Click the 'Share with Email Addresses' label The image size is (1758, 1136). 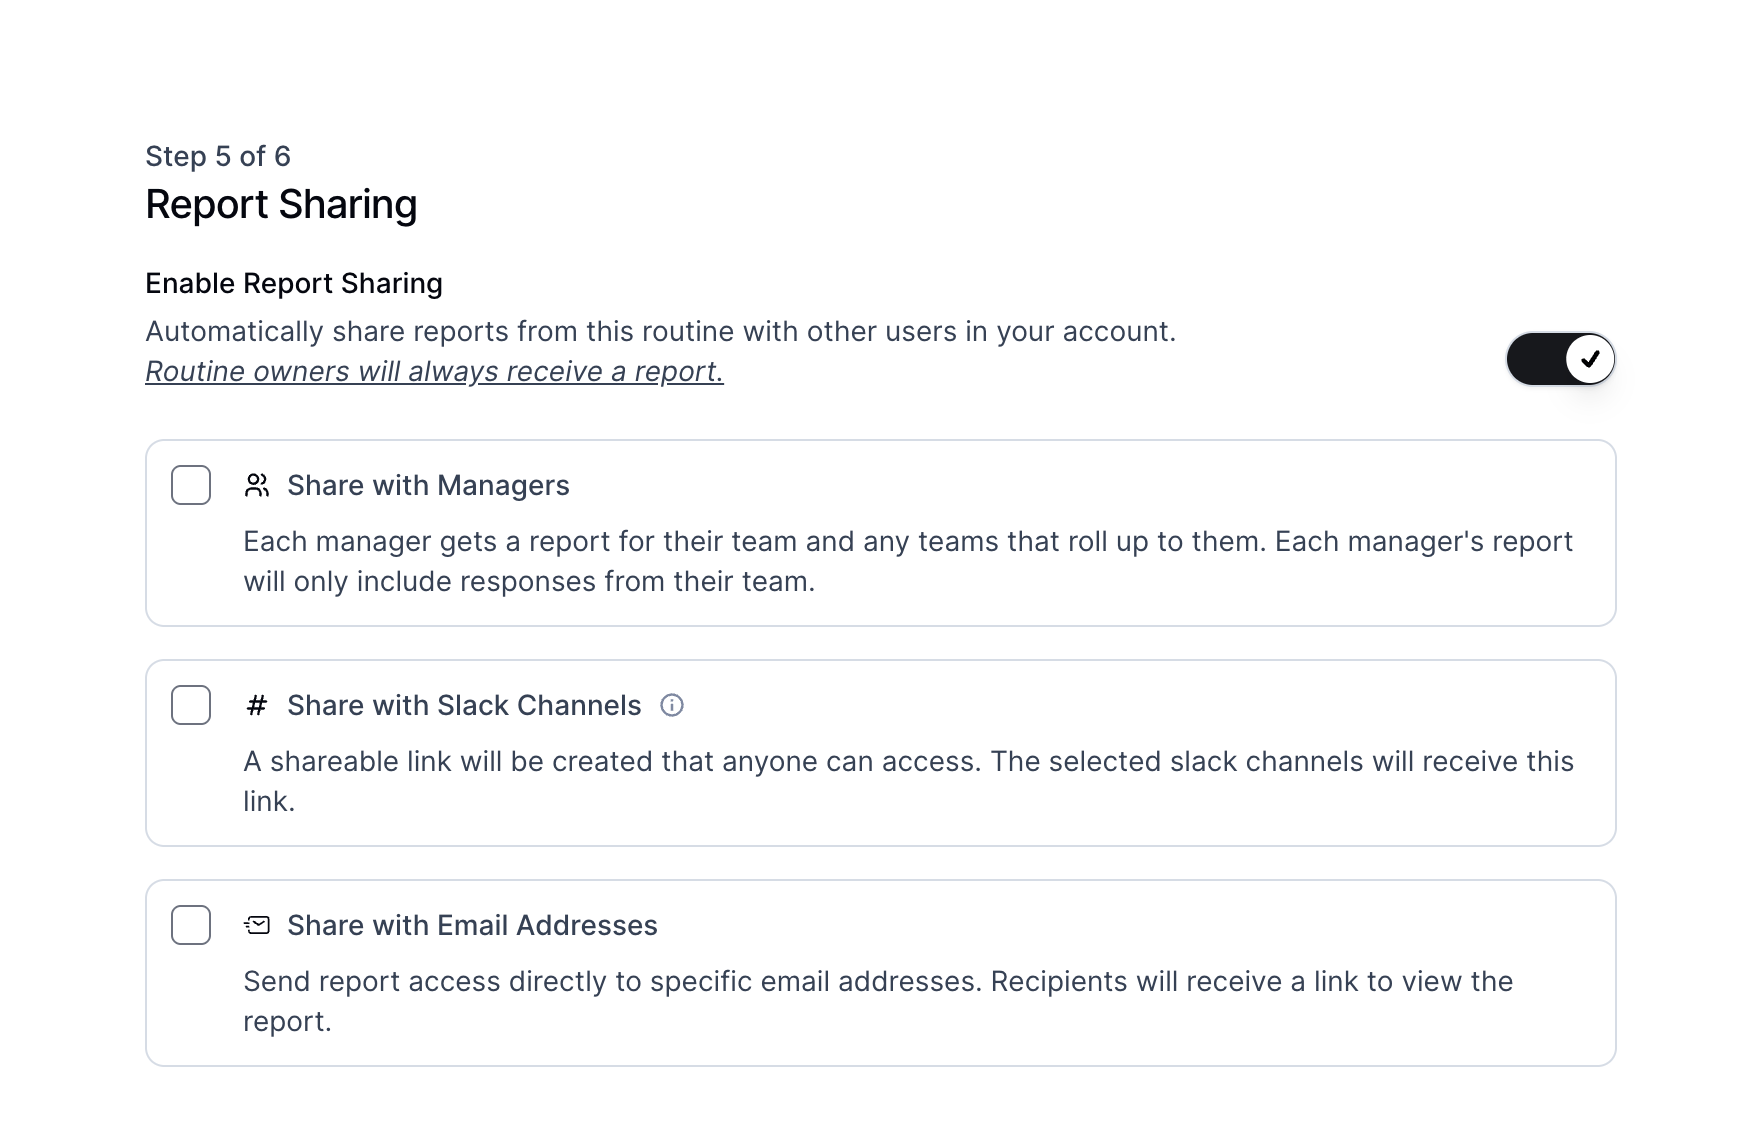472,925
